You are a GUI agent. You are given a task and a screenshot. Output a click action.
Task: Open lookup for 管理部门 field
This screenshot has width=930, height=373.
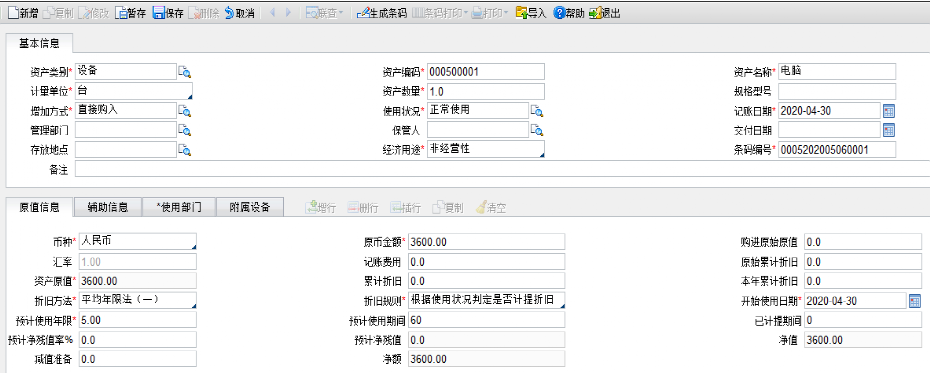point(185,130)
